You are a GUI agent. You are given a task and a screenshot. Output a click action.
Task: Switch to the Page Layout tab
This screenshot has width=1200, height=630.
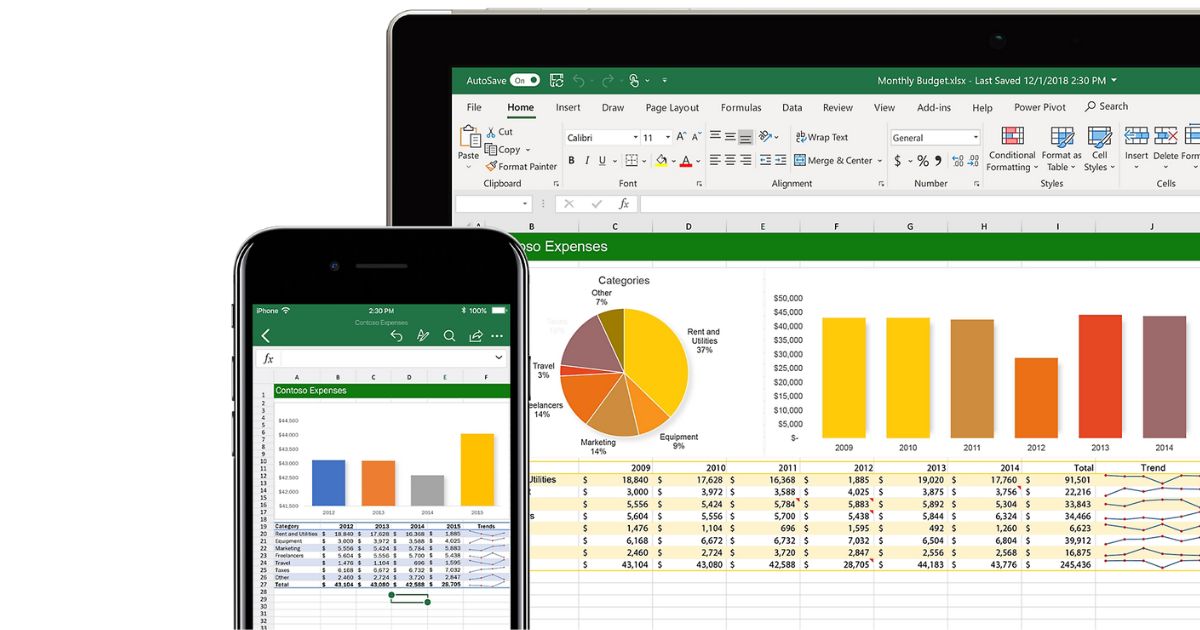click(x=672, y=108)
